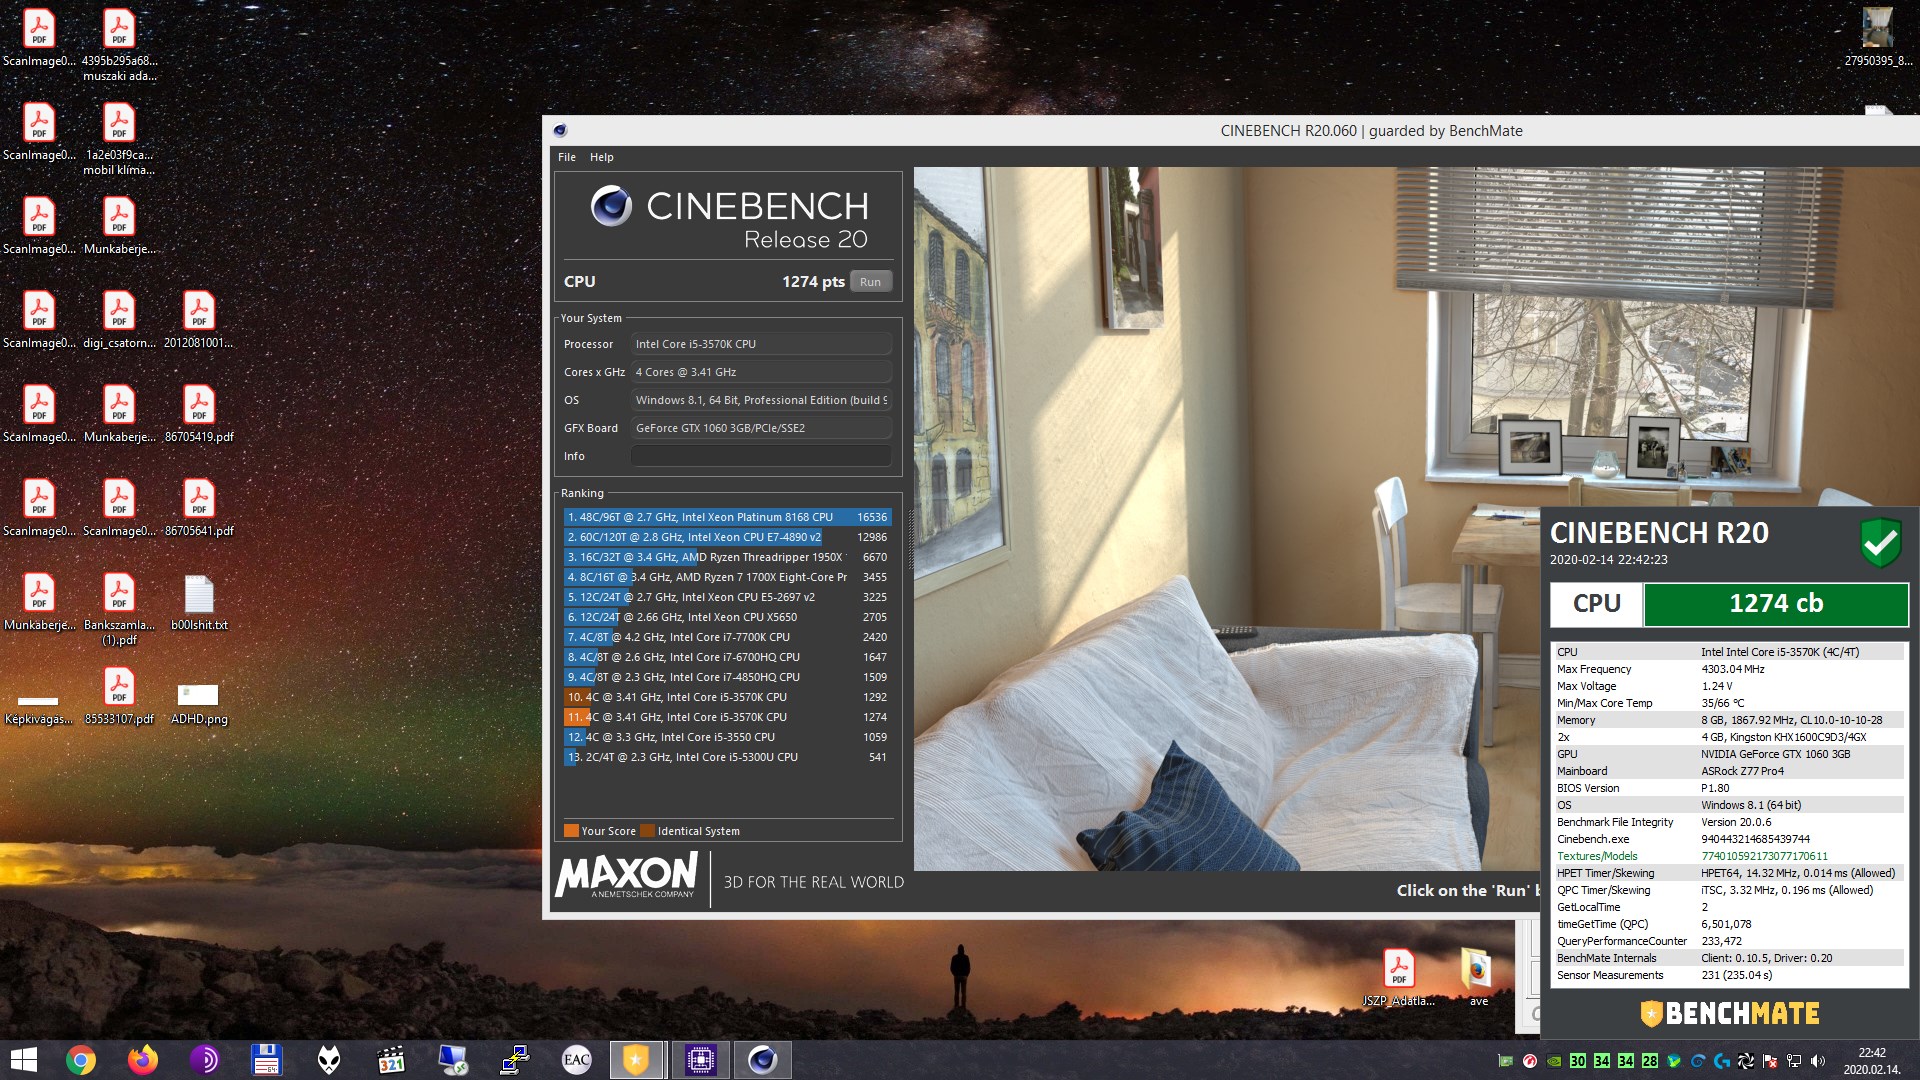Open the NVIDIA tray icon
1920x1080 pixels.
1554,1061
